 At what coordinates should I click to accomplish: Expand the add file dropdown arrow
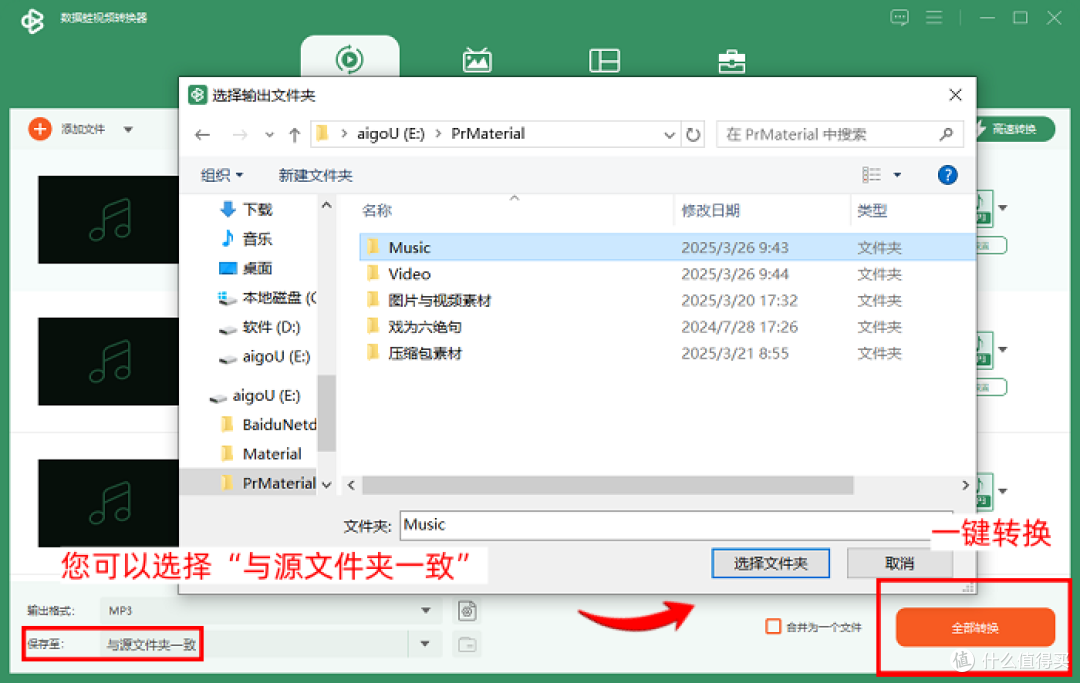[x=128, y=129]
